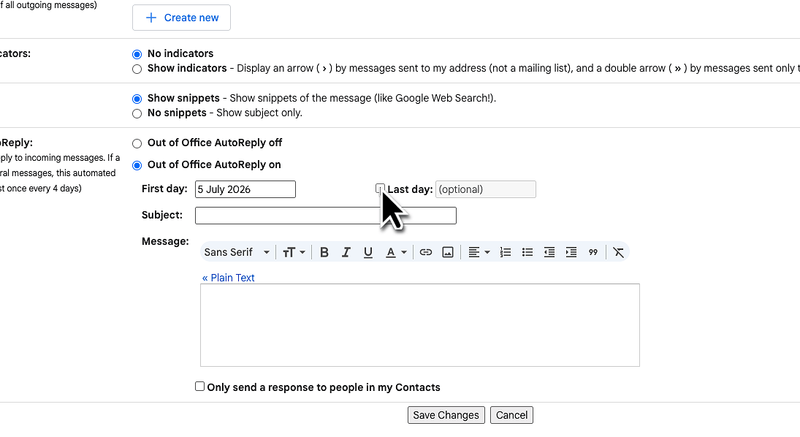This screenshot has height=437, width=800.
Task: Decrease the indent of message text
Action: (549, 252)
